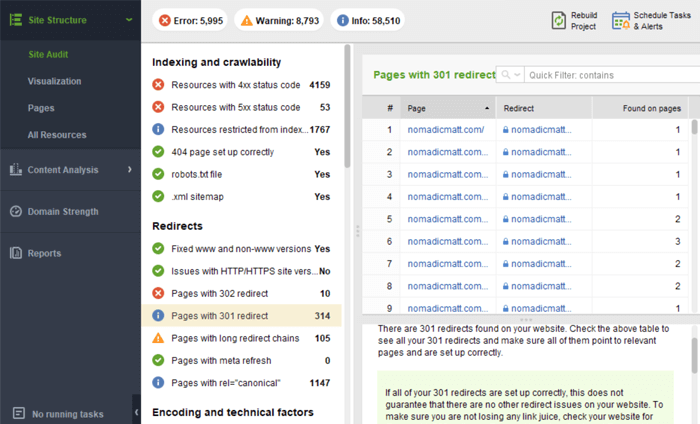Click check icon for .xml sitemap
700x424 pixels.
click(158, 196)
